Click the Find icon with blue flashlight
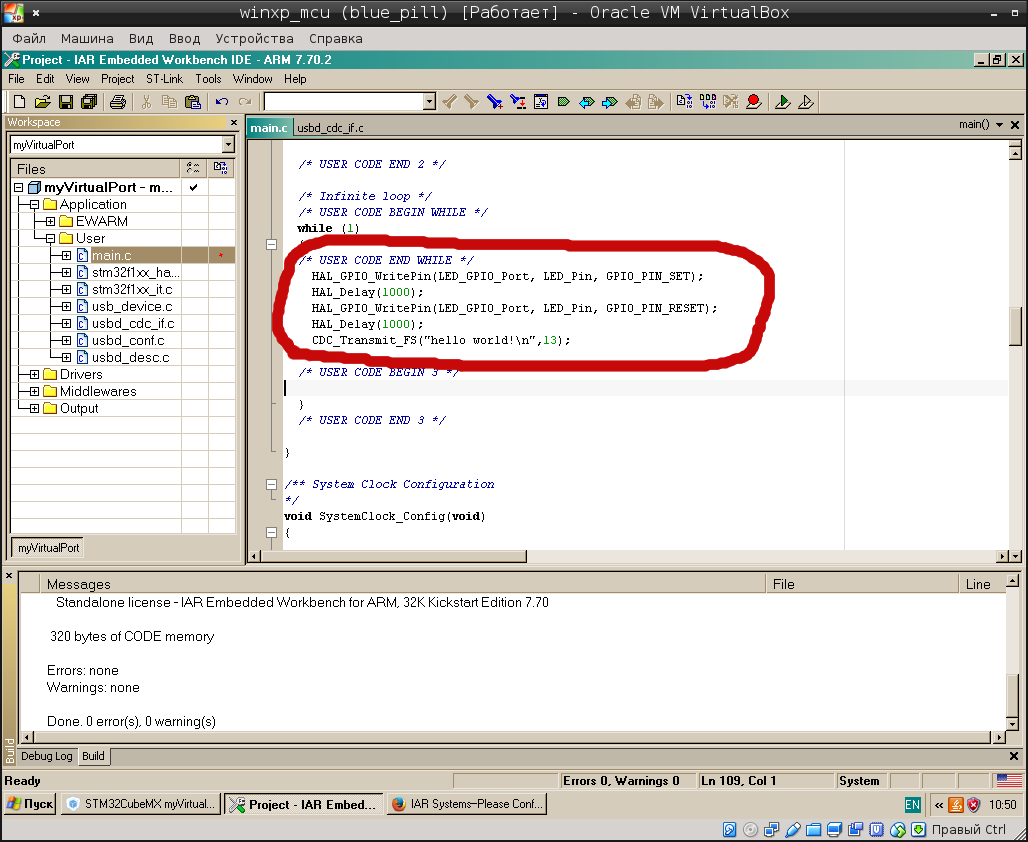 (x=494, y=102)
